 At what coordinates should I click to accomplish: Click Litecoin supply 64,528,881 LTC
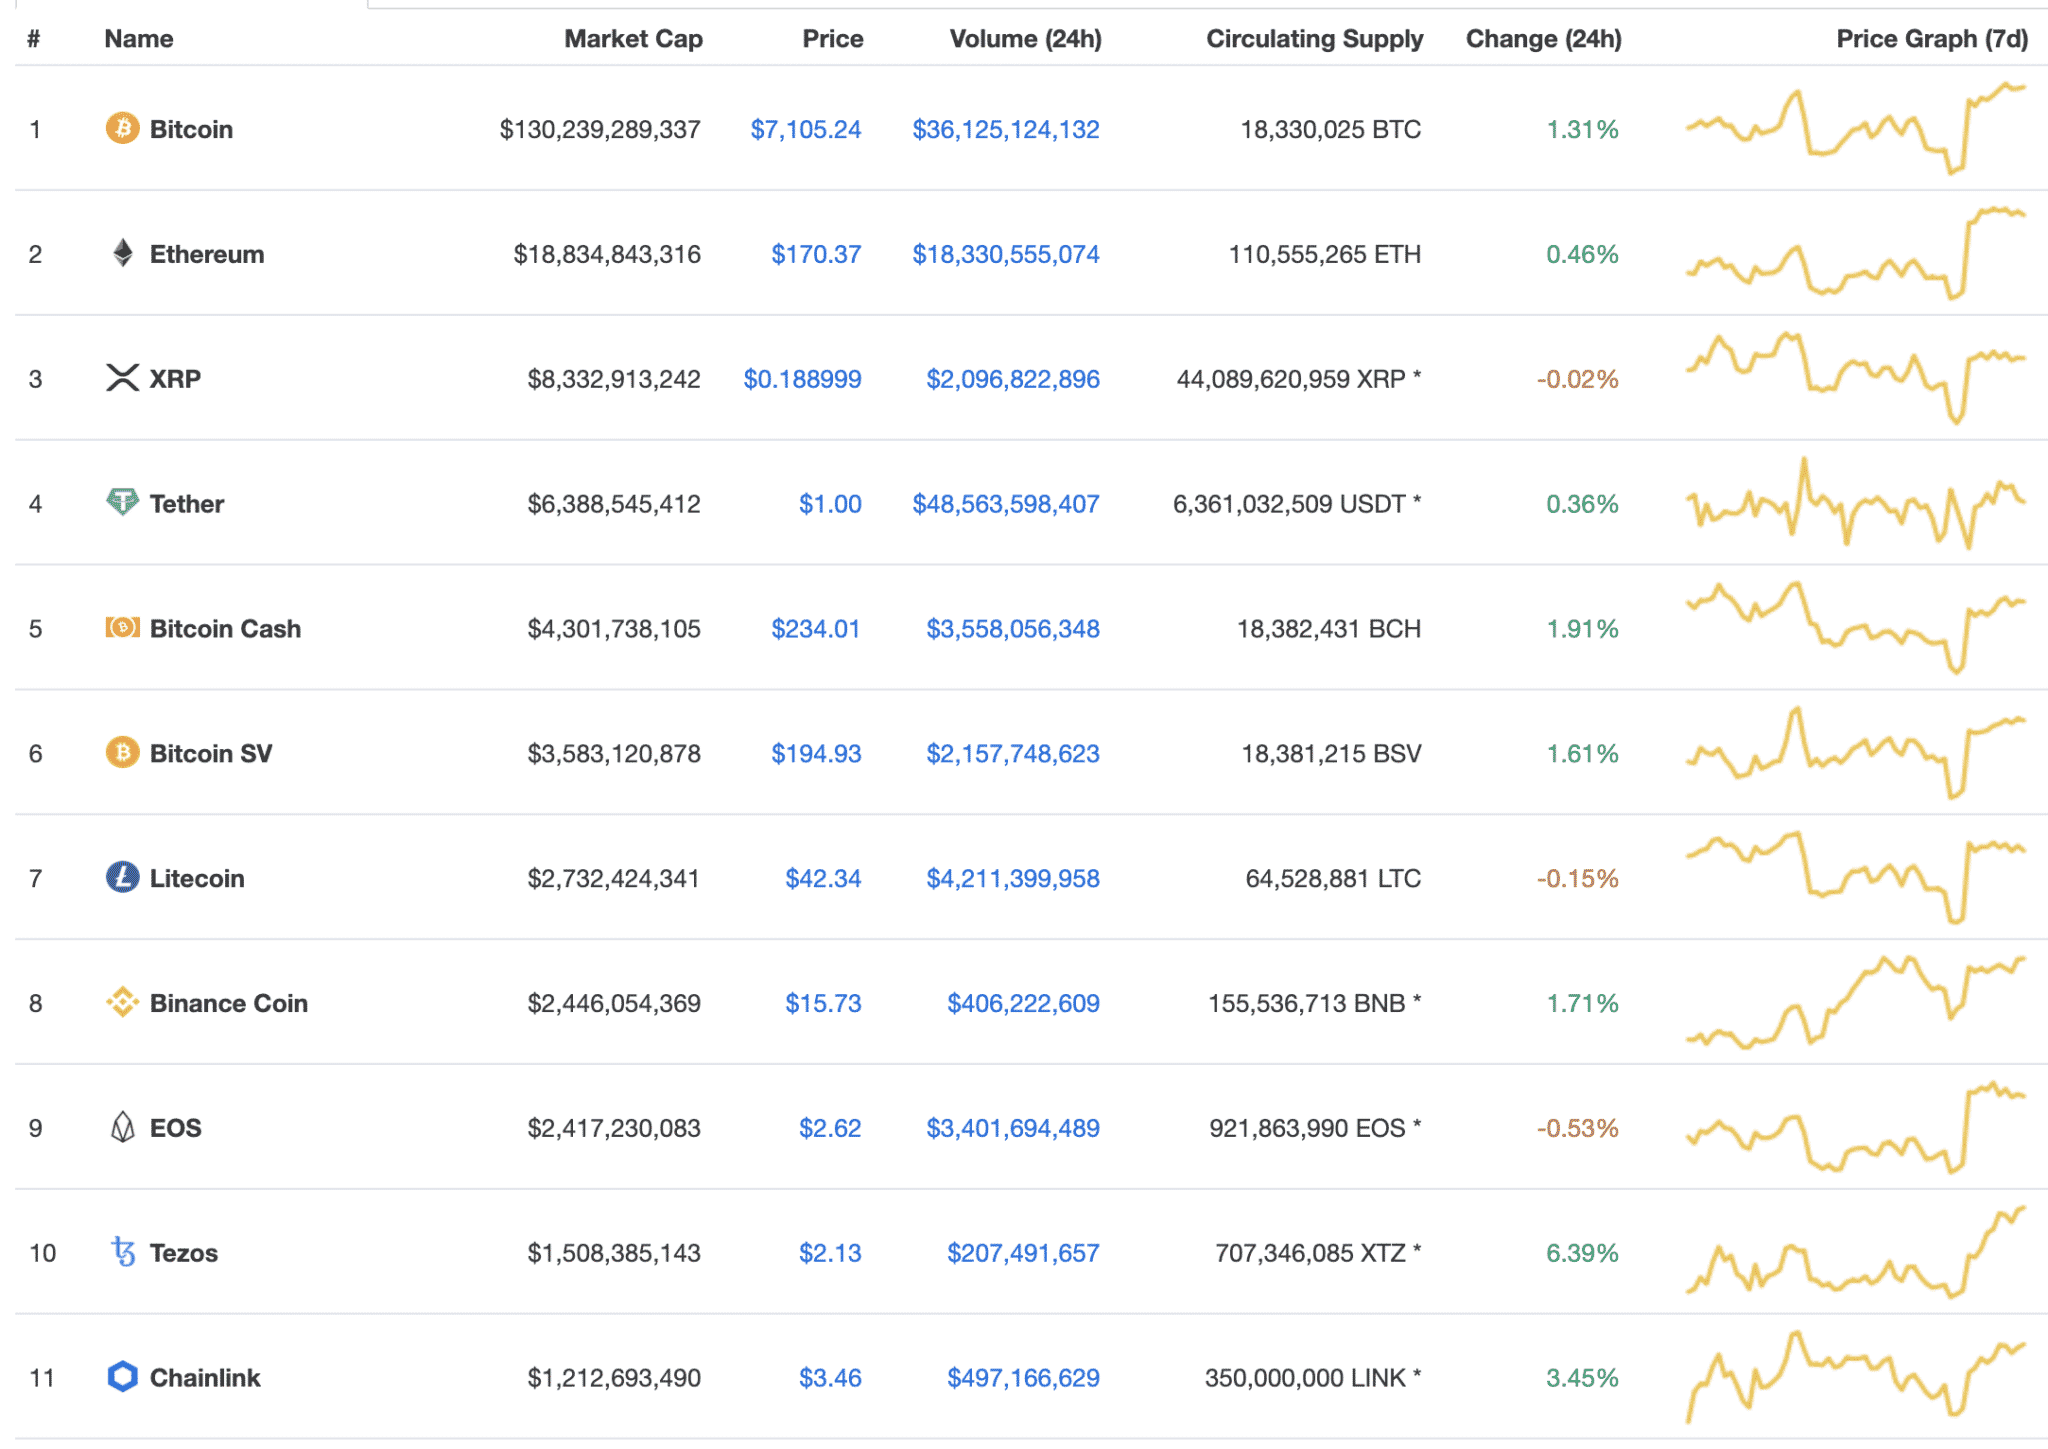click(x=1333, y=879)
